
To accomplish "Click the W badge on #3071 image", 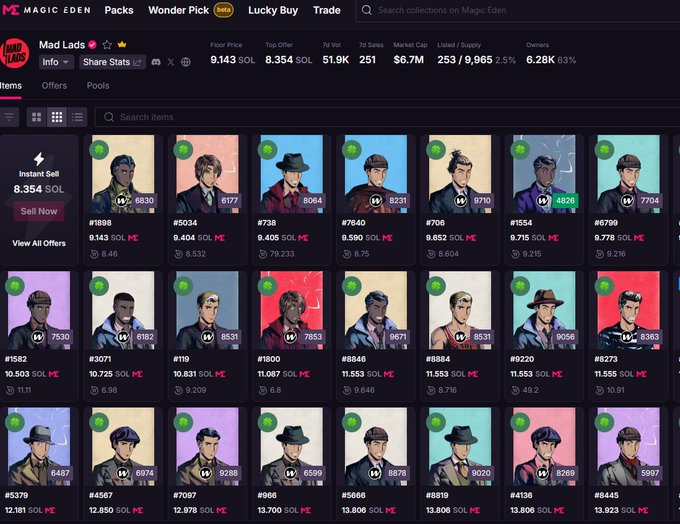I will tap(123, 337).
